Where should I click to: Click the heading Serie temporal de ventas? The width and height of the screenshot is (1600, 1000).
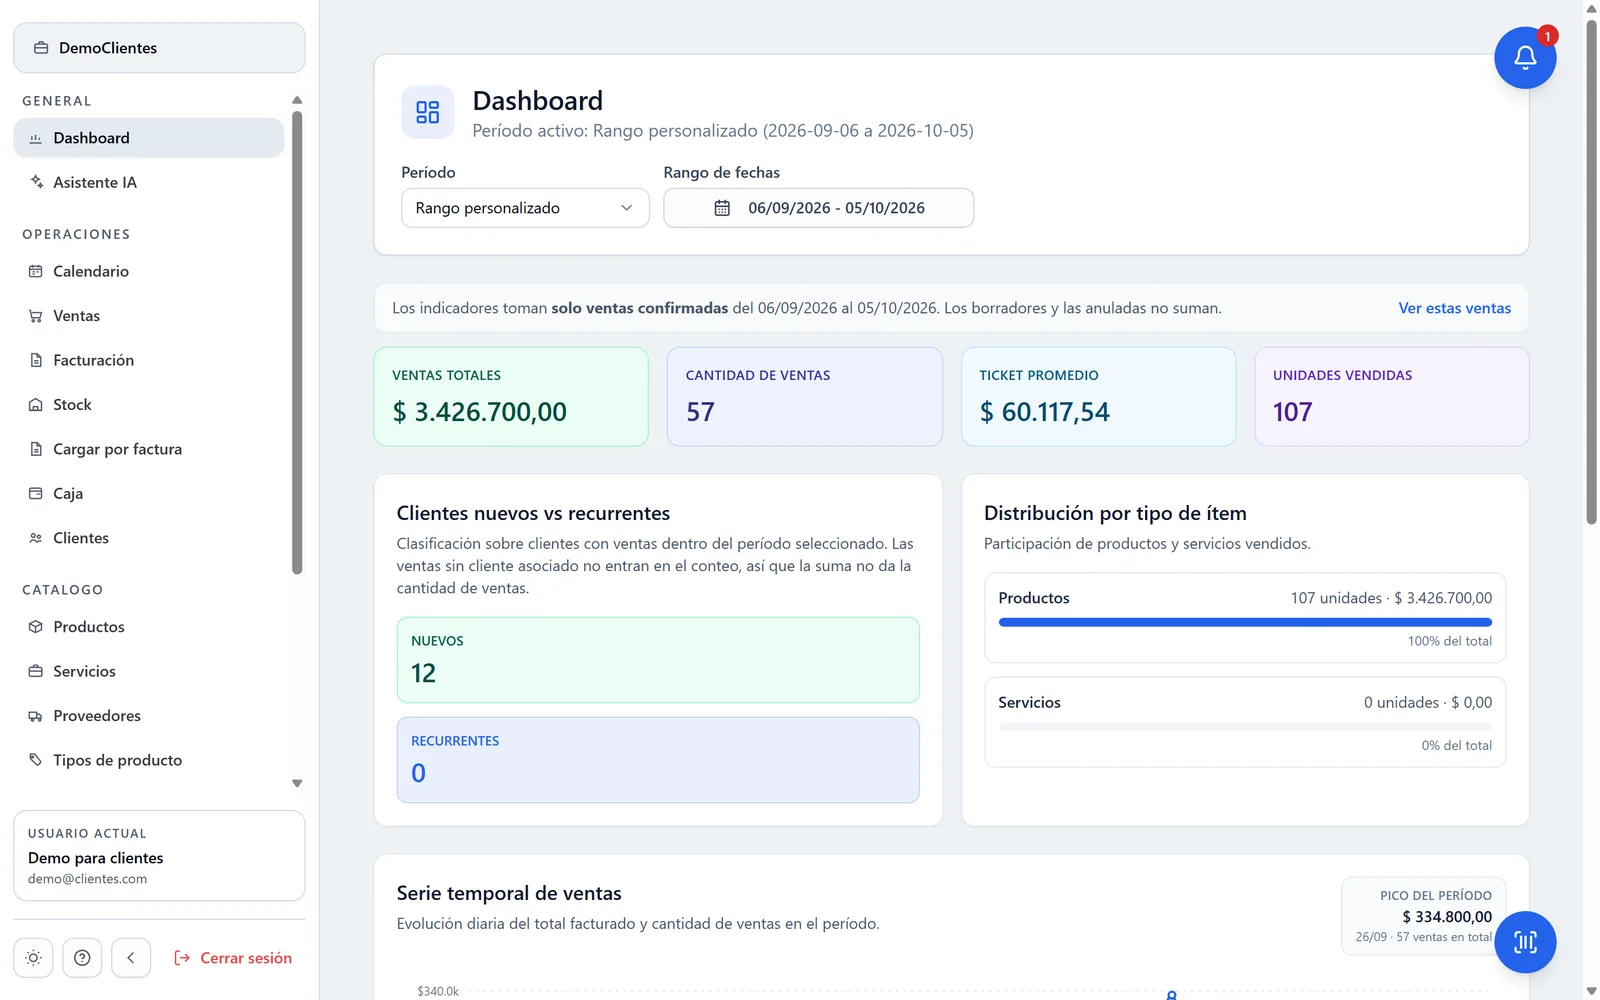click(x=509, y=893)
